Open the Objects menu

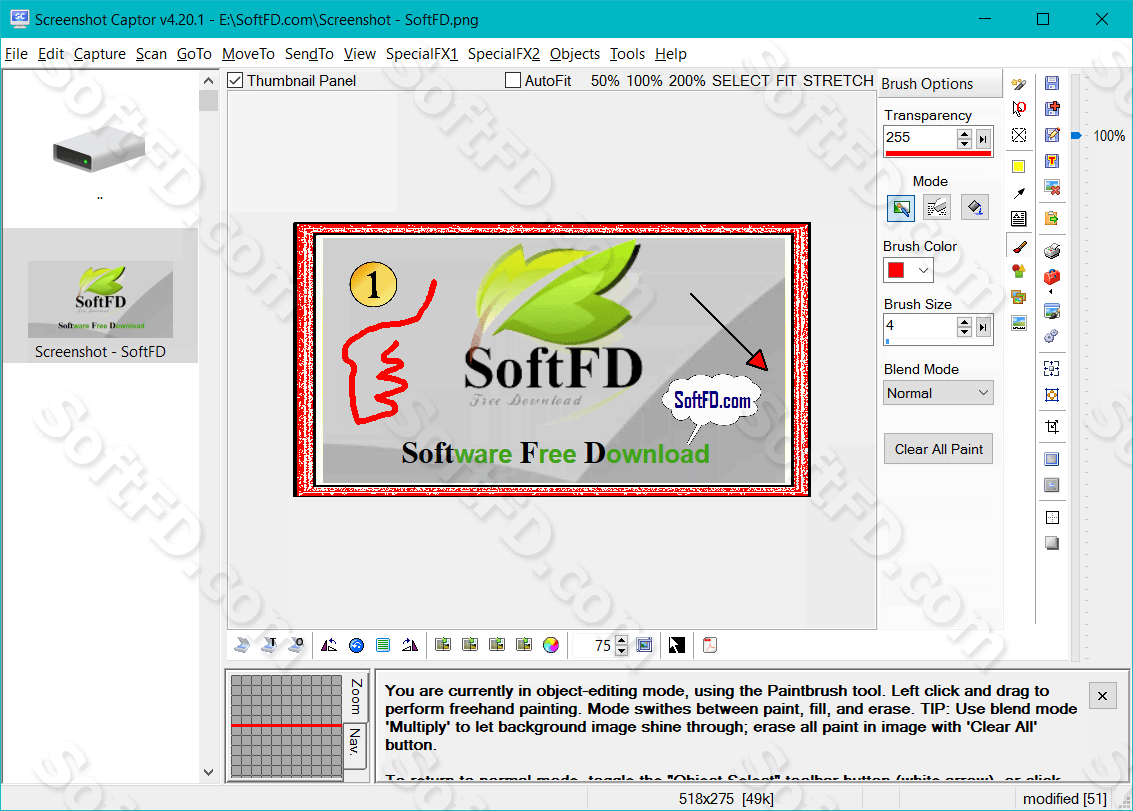574,54
